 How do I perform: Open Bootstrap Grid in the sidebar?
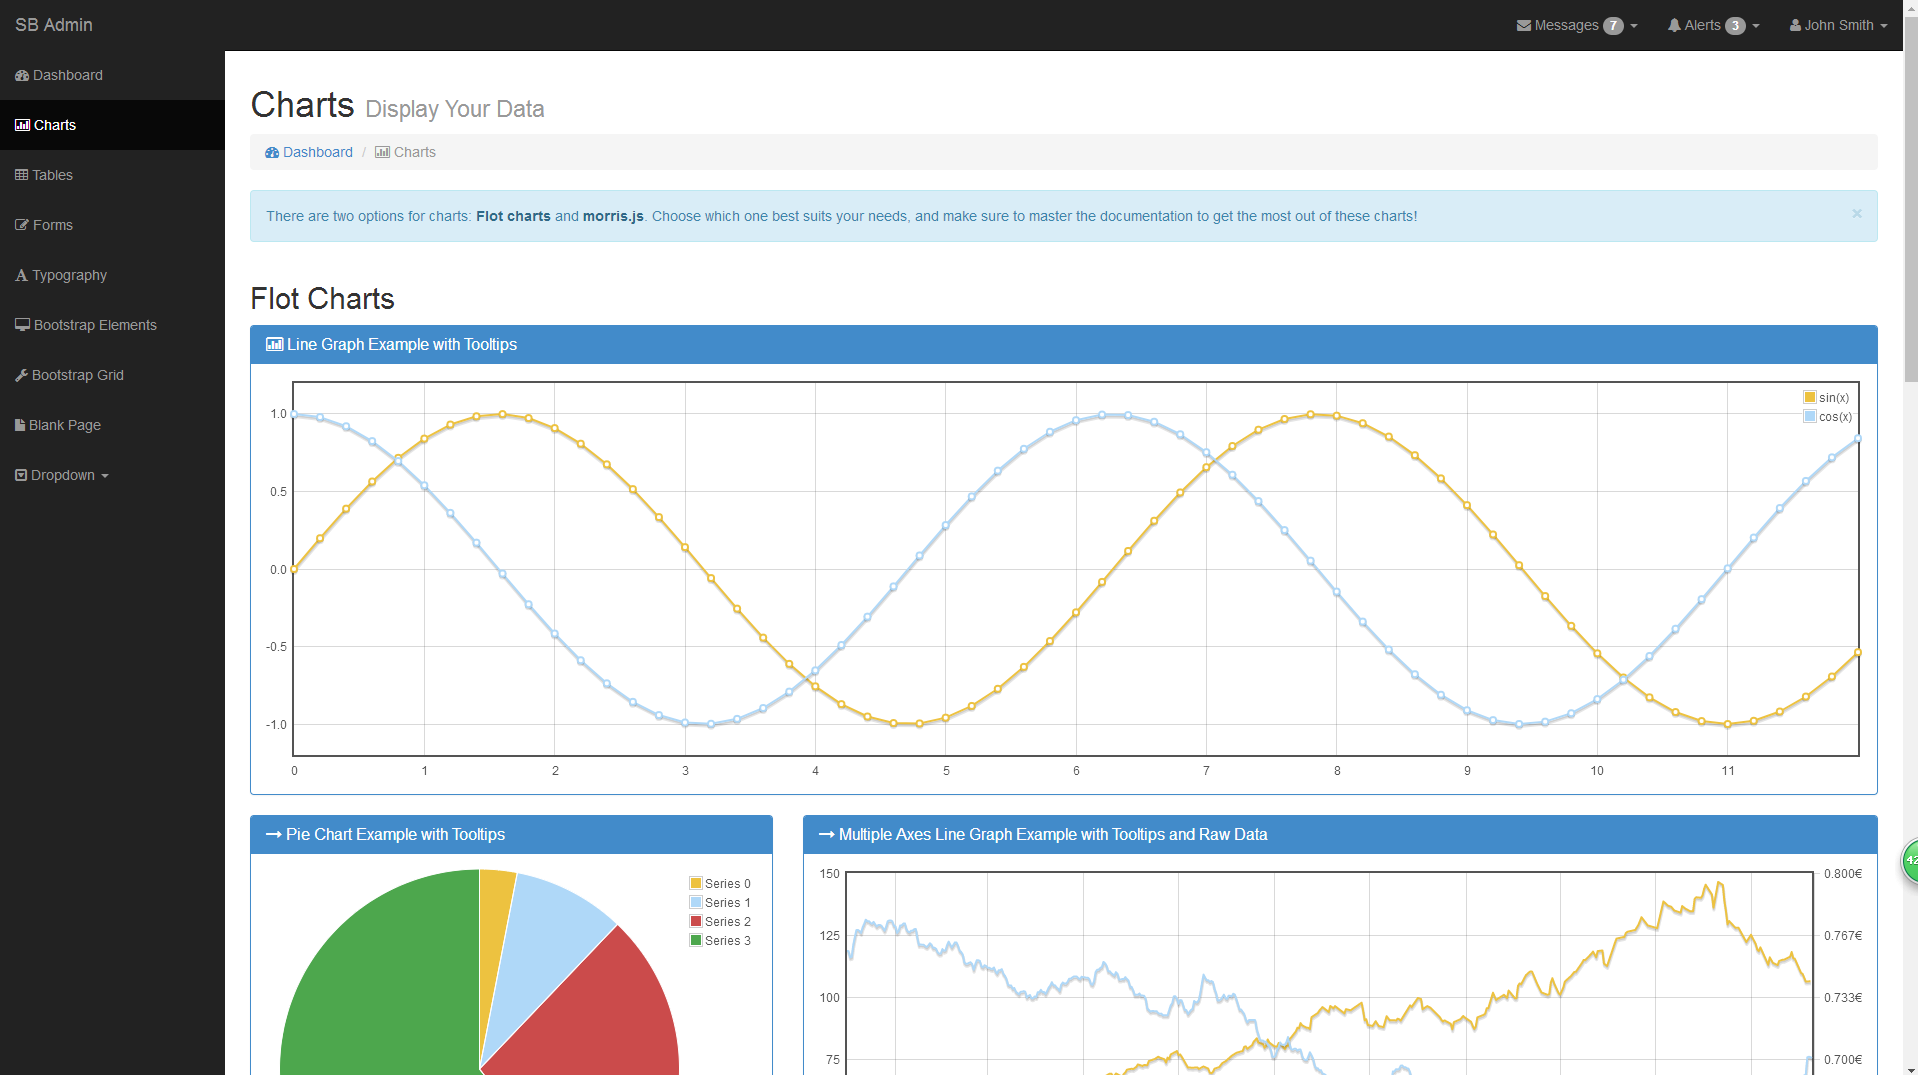coord(112,375)
